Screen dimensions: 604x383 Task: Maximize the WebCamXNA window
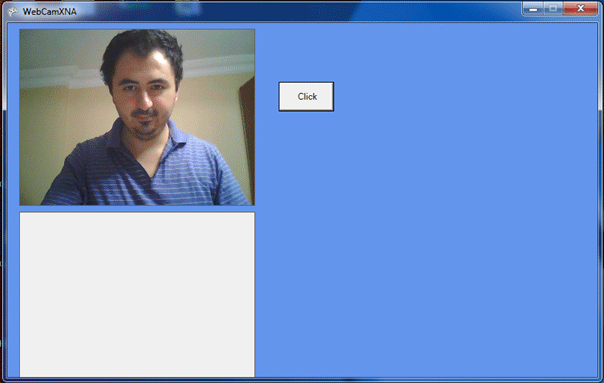[x=553, y=9]
